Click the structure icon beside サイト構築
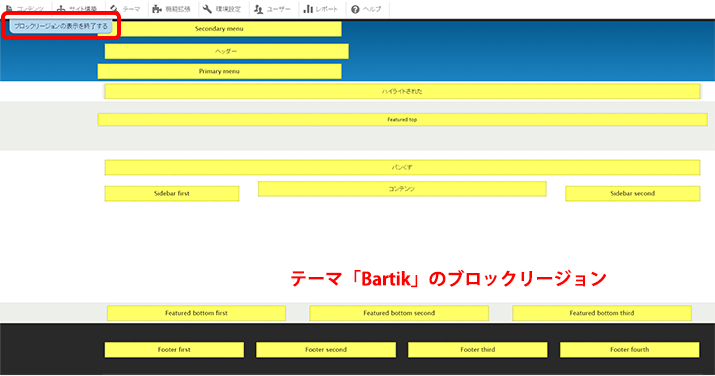Screen dimensions: 715x376 [x=61, y=9]
